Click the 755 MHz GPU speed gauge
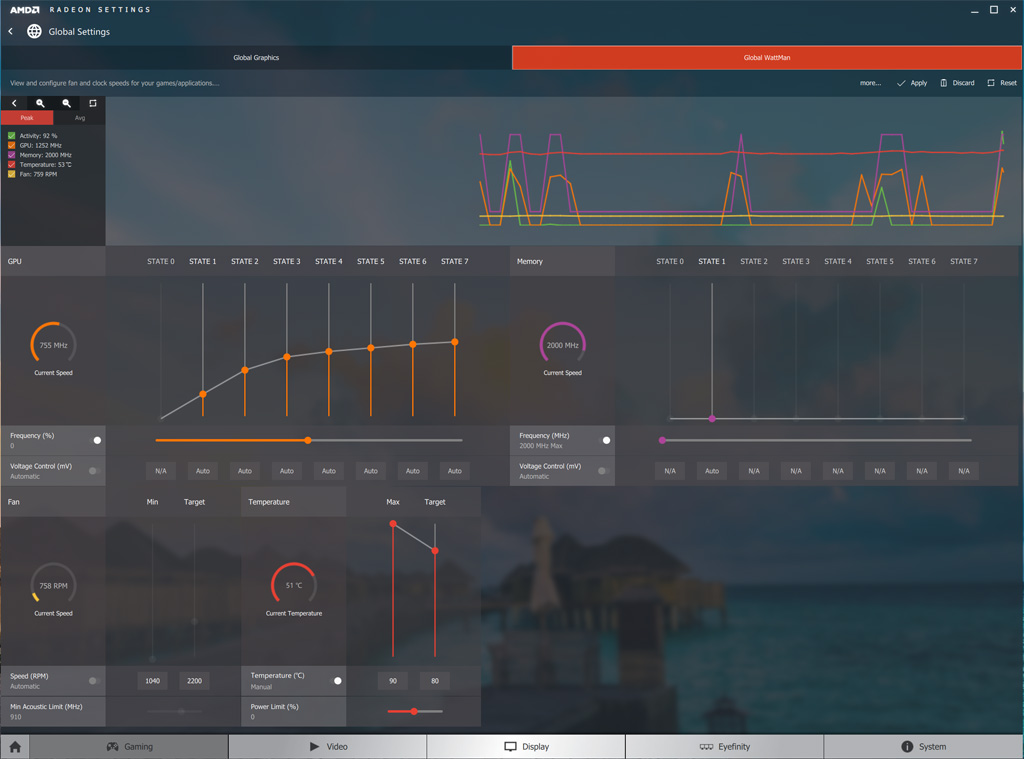 click(54, 345)
